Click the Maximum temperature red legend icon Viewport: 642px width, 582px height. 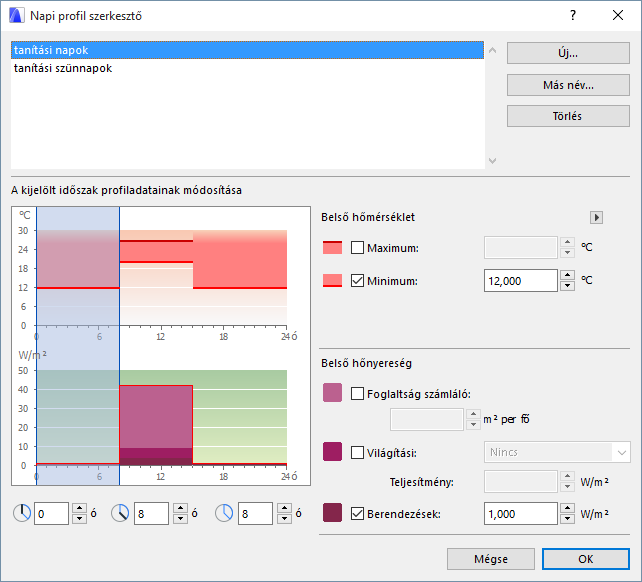coord(332,248)
